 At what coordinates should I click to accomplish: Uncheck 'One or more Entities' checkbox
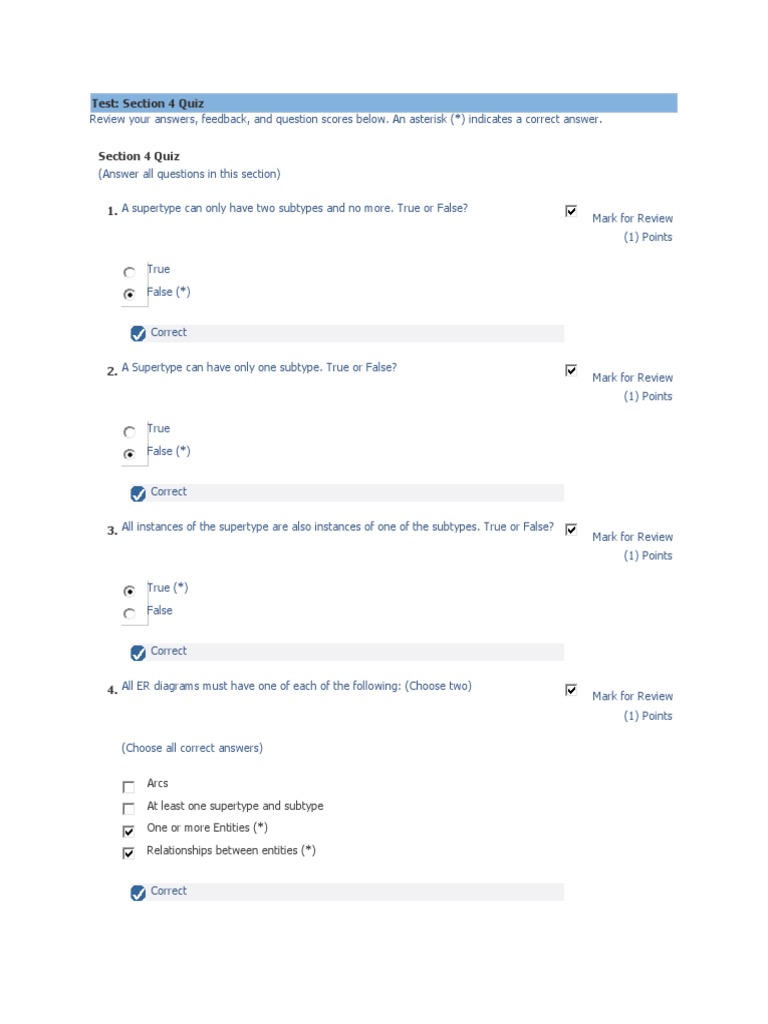128,831
